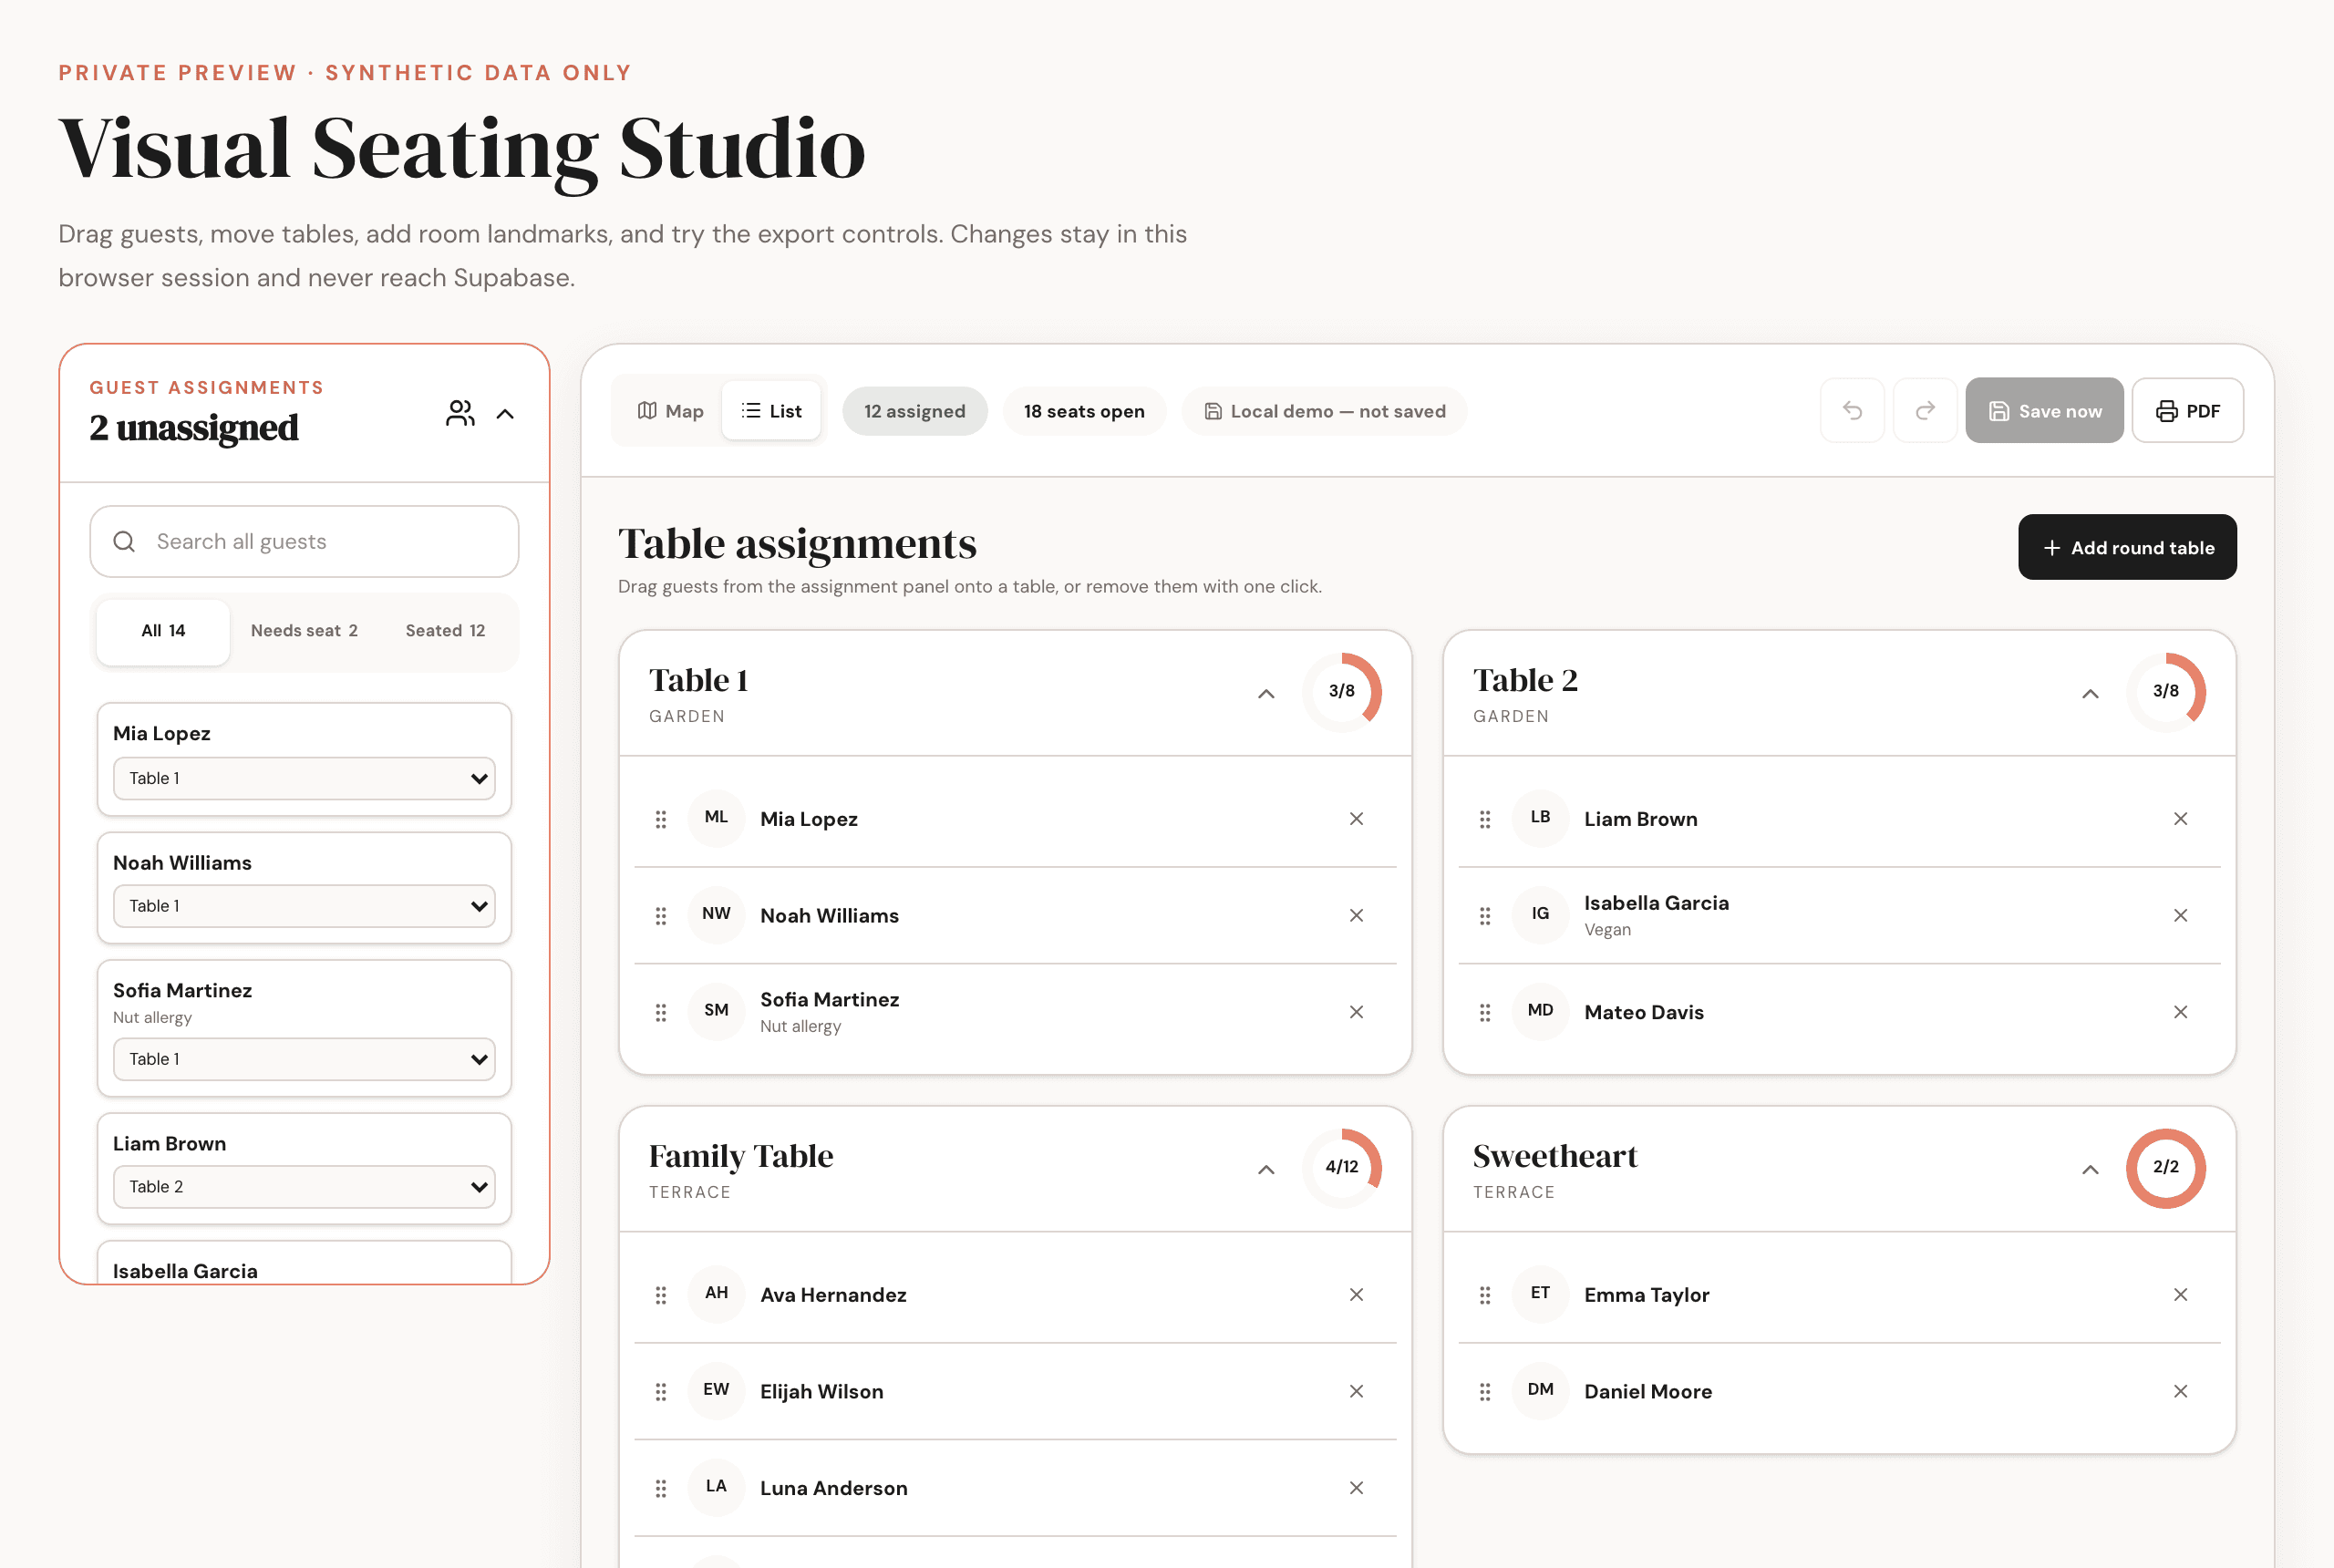The image size is (2334, 1568).
Task: Switch to List view
Action: (771, 411)
